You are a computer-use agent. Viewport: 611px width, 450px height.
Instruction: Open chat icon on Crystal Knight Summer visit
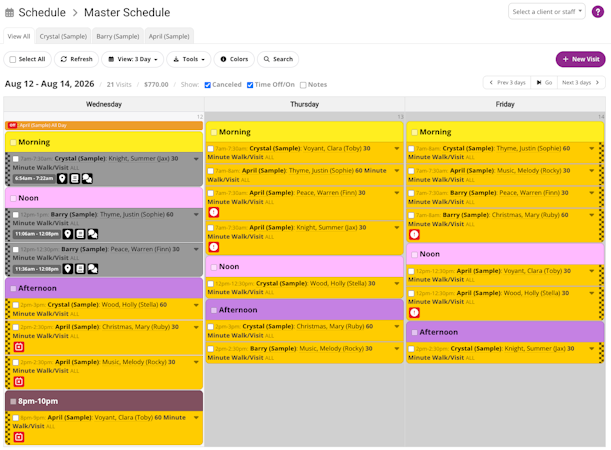(x=87, y=178)
